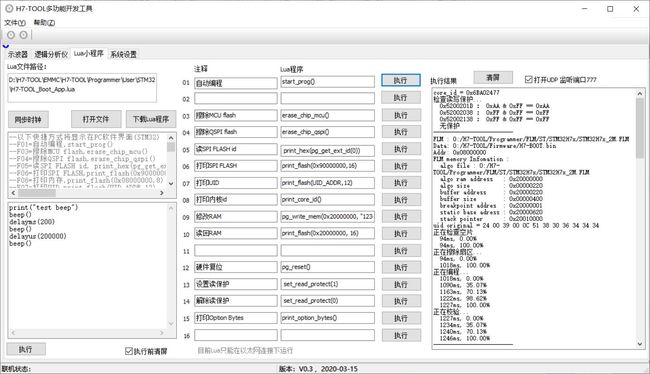Execute row 05 读SPI FLASH id
This screenshot has width=650, height=374.
(401, 149)
